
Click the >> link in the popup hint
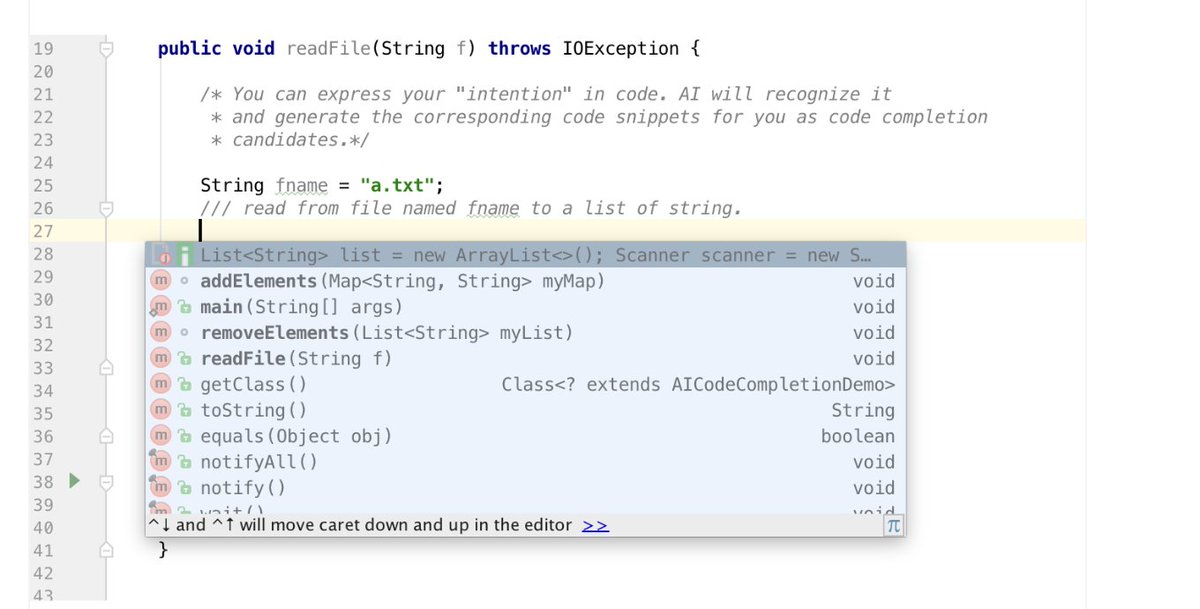pyautogui.click(x=595, y=526)
